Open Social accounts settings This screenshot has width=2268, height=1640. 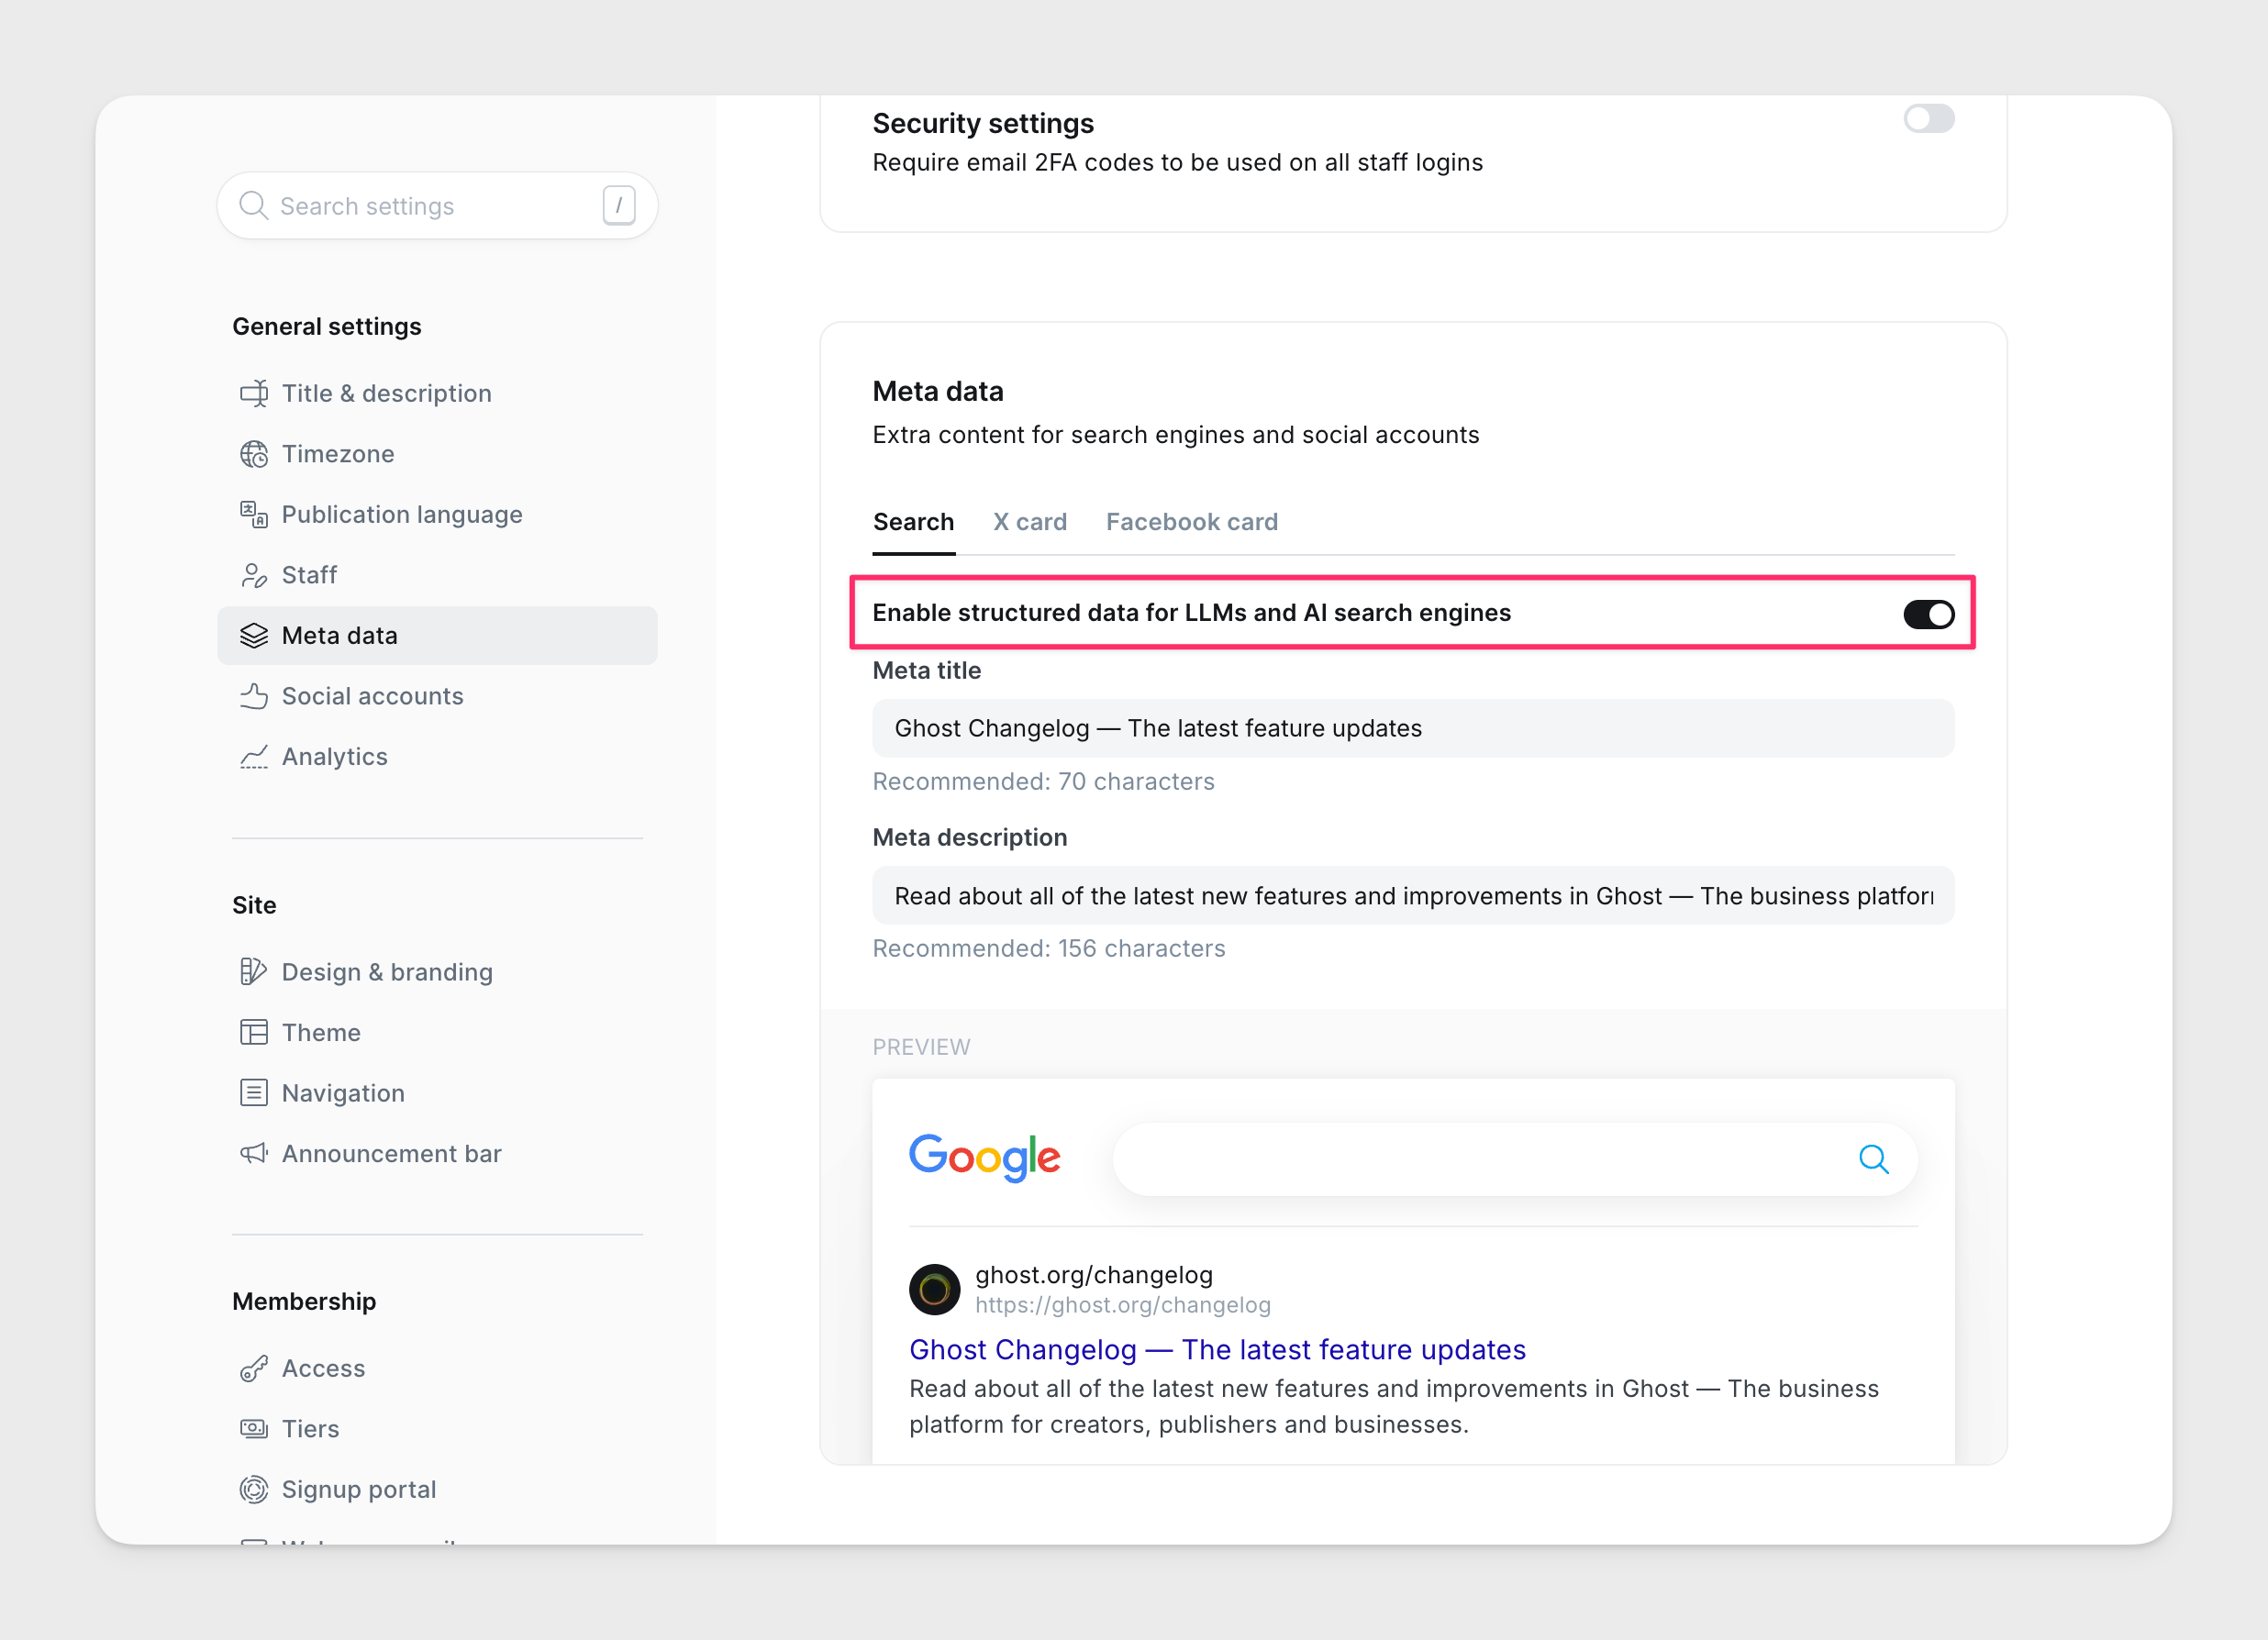point(437,696)
